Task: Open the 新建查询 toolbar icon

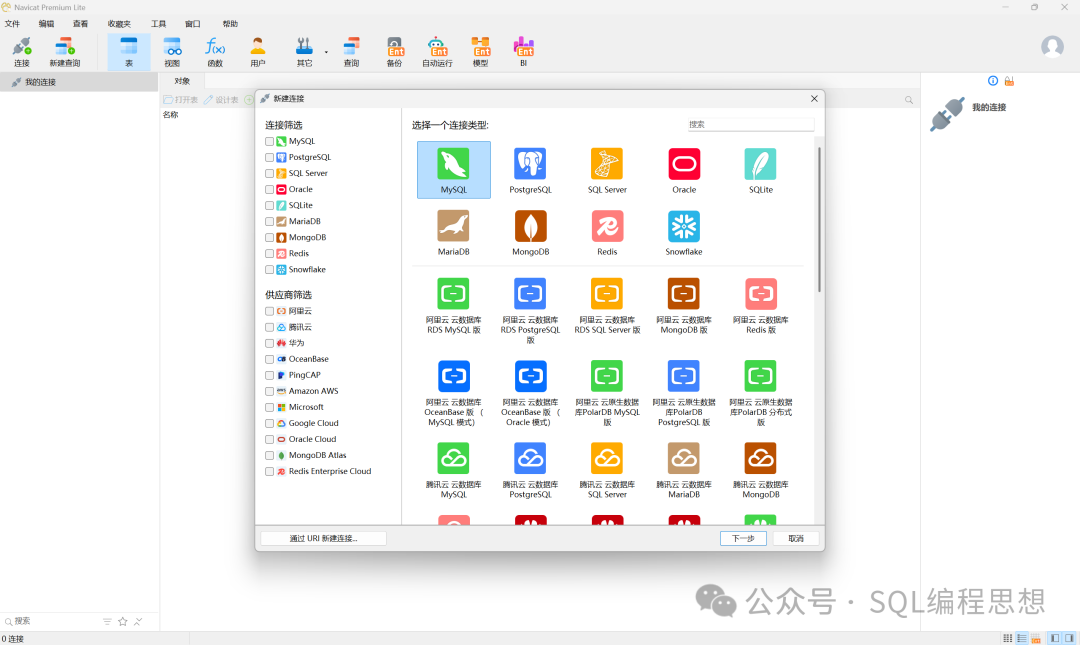Action: point(65,51)
